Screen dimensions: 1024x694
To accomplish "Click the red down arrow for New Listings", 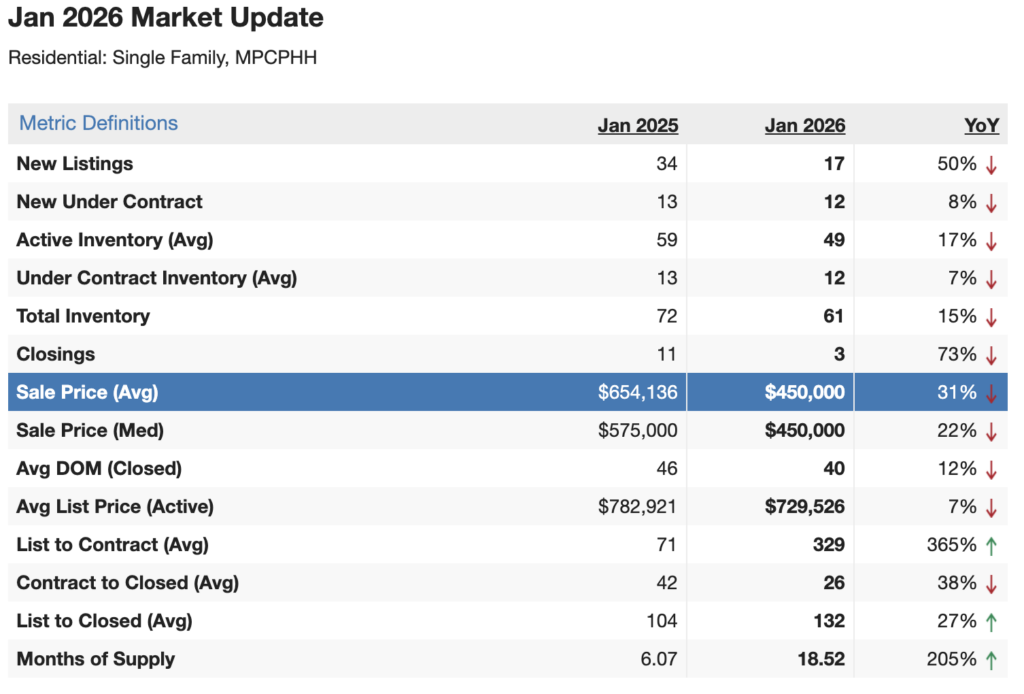I will click(x=991, y=164).
